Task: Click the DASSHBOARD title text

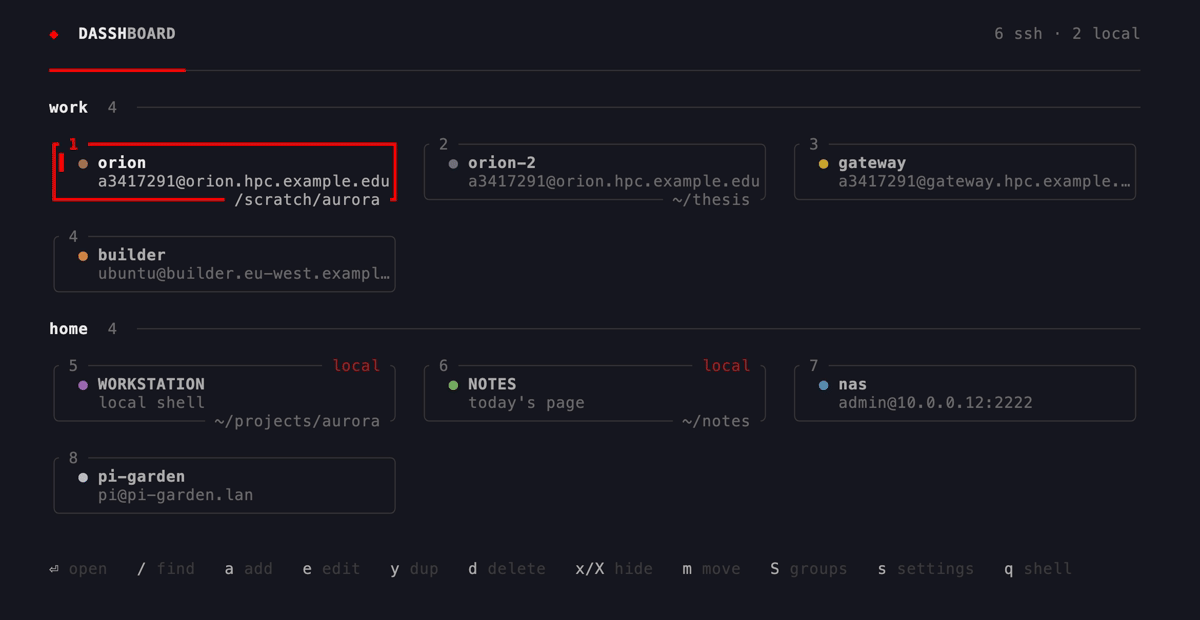Action: click(x=127, y=34)
